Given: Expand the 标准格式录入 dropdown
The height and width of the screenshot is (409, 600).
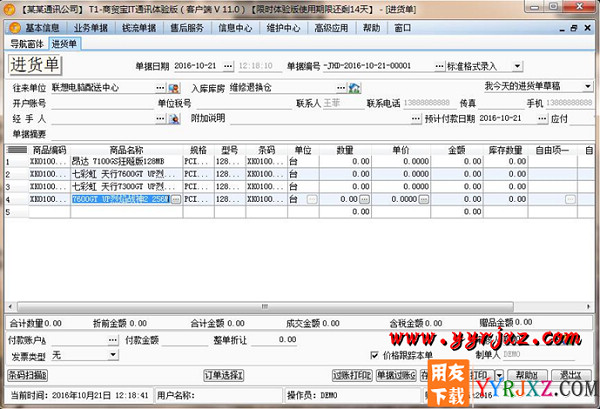Looking at the screenshot, I should 517,66.
